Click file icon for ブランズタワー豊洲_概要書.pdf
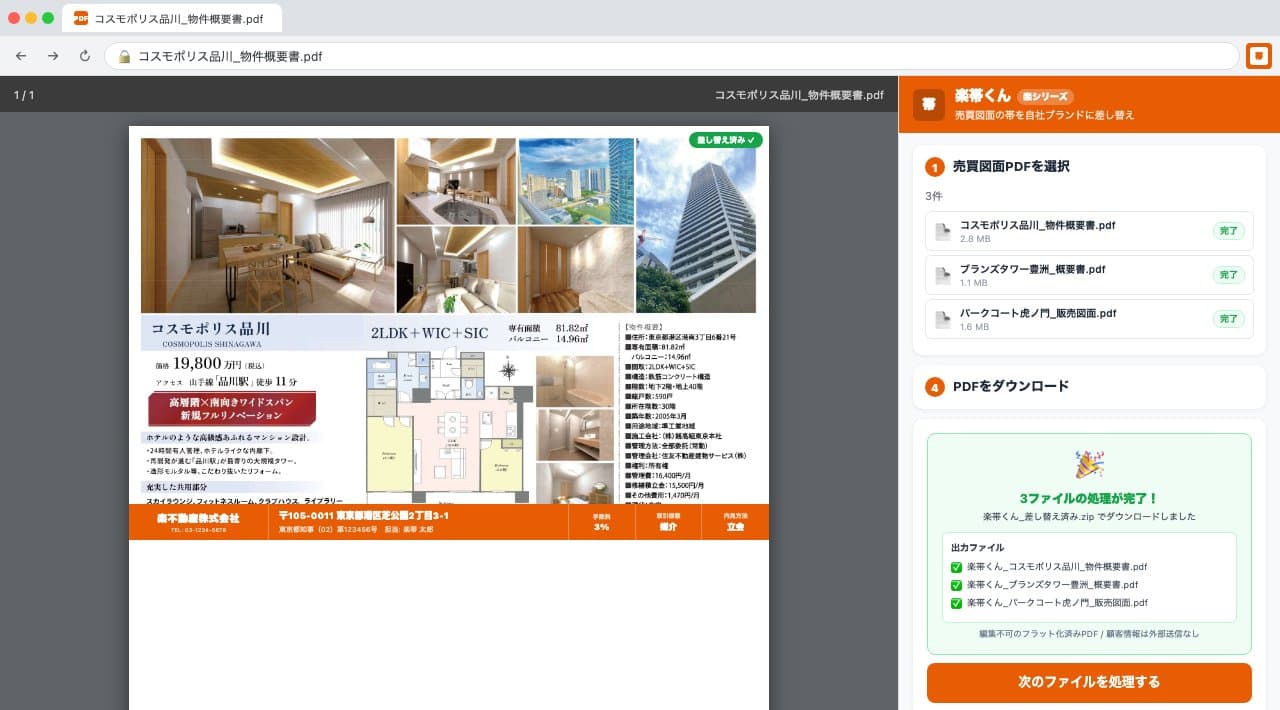Image resolution: width=1280 pixels, height=710 pixels. click(x=942, y=275)
